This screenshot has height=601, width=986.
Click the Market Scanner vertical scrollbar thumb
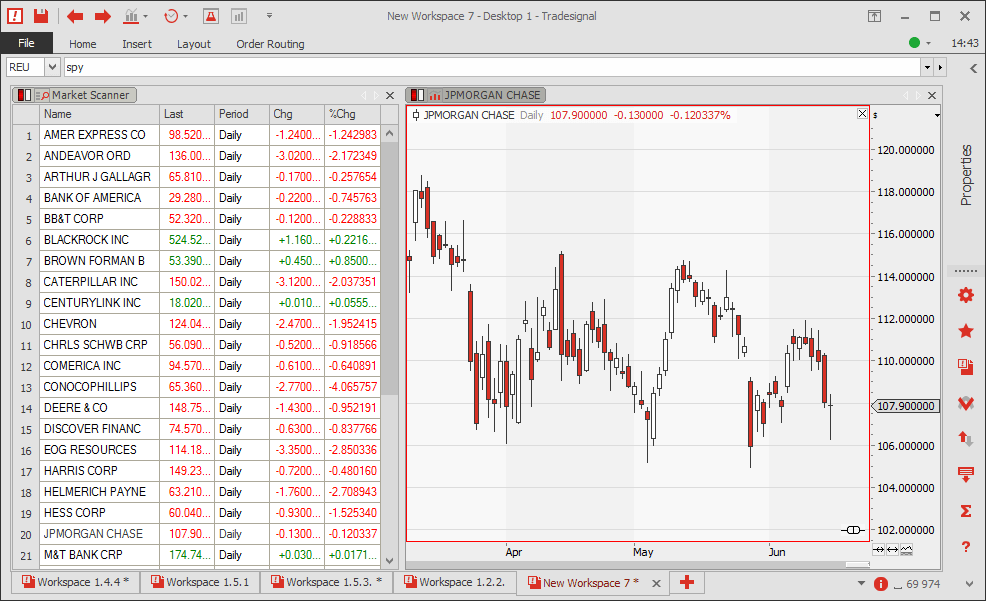pos(390,268)
